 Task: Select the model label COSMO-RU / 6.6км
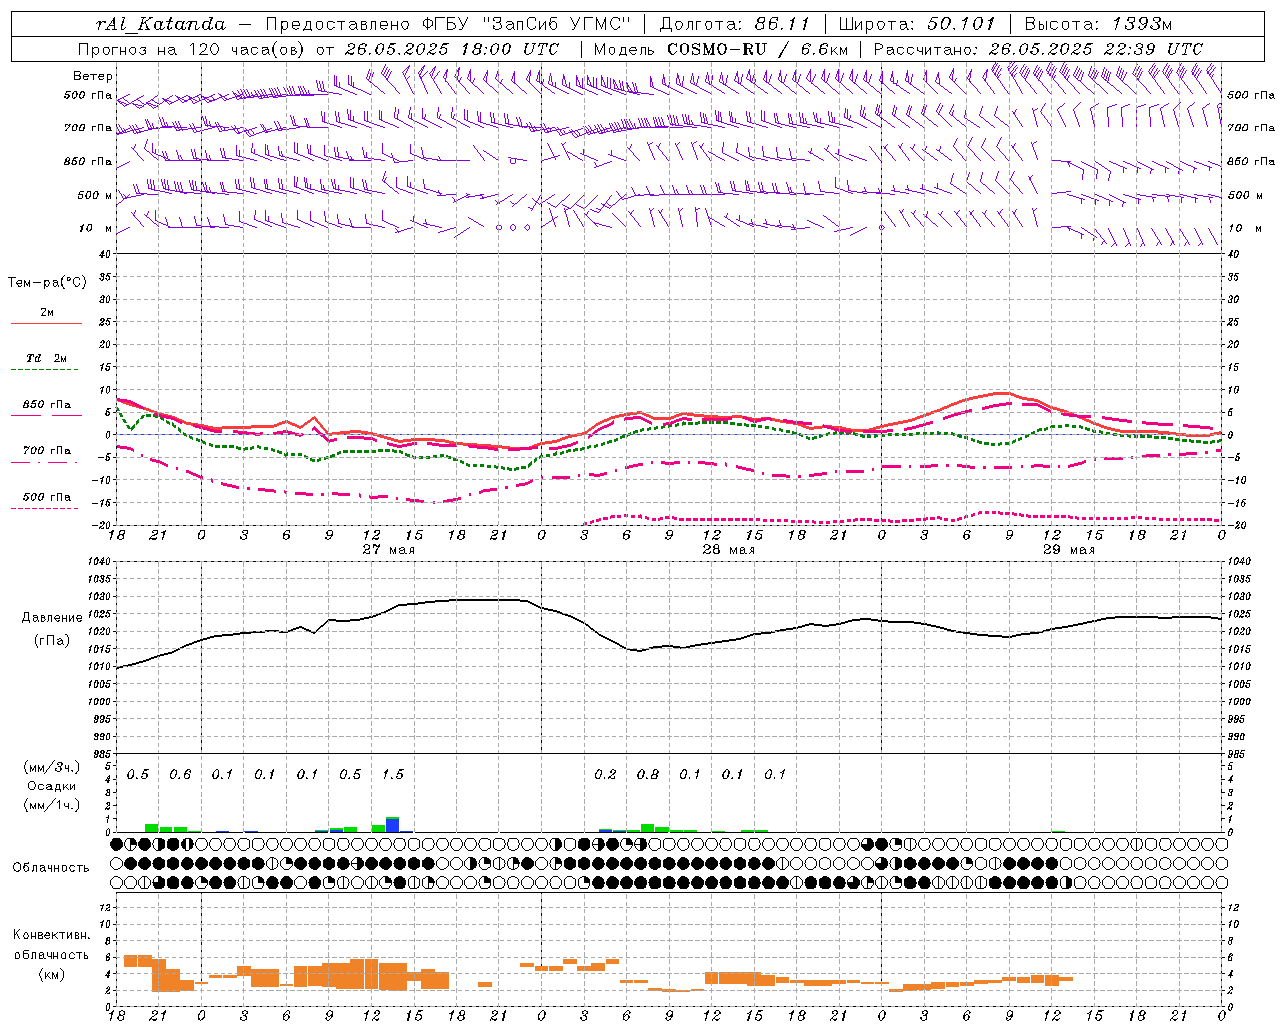(757, 49)
